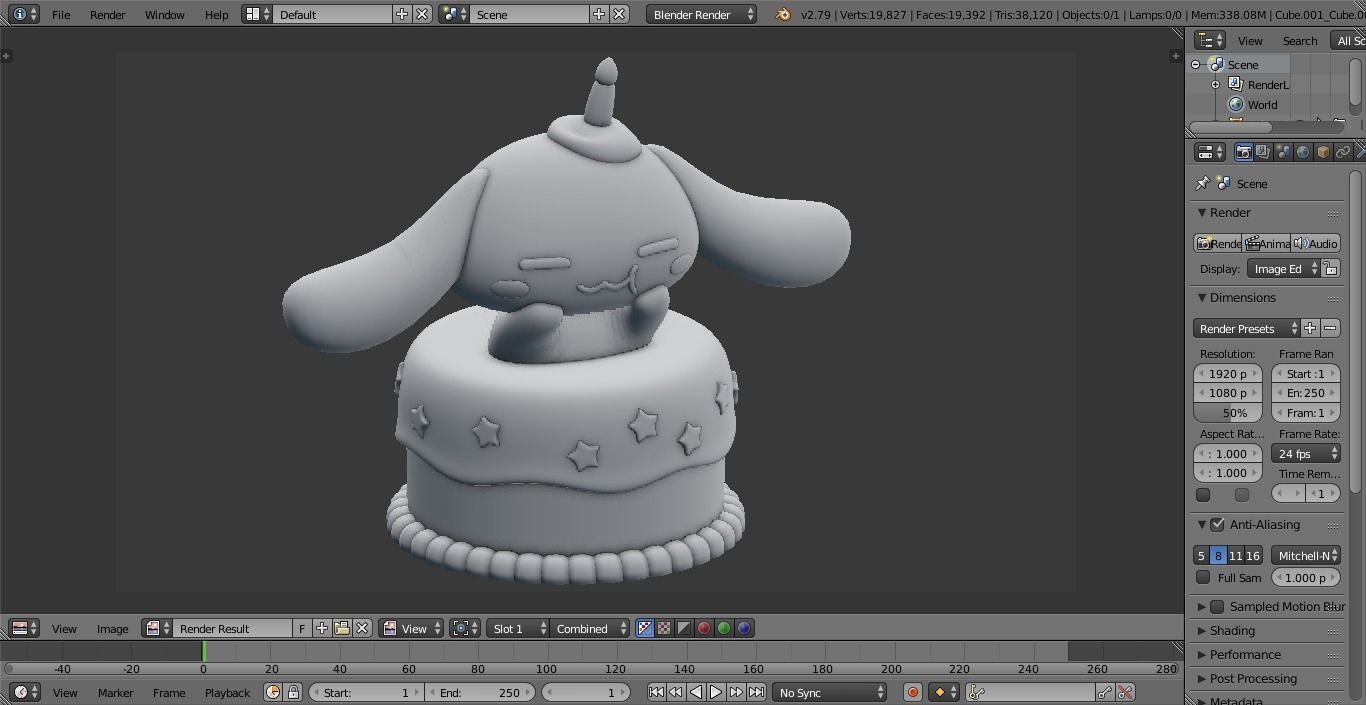The image size is (1366, 705).
Task: Select World in the outliner
Action: pos(1262,105)
